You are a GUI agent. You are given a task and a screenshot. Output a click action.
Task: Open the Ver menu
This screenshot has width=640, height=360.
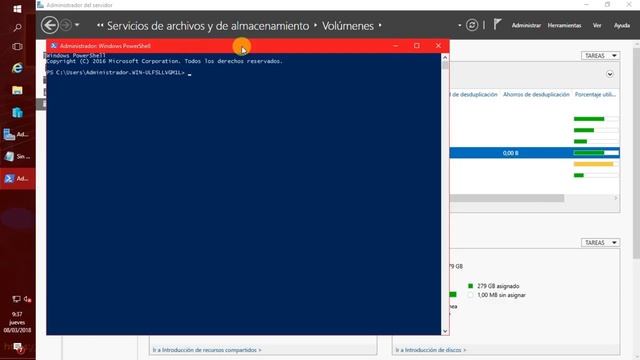597,25
